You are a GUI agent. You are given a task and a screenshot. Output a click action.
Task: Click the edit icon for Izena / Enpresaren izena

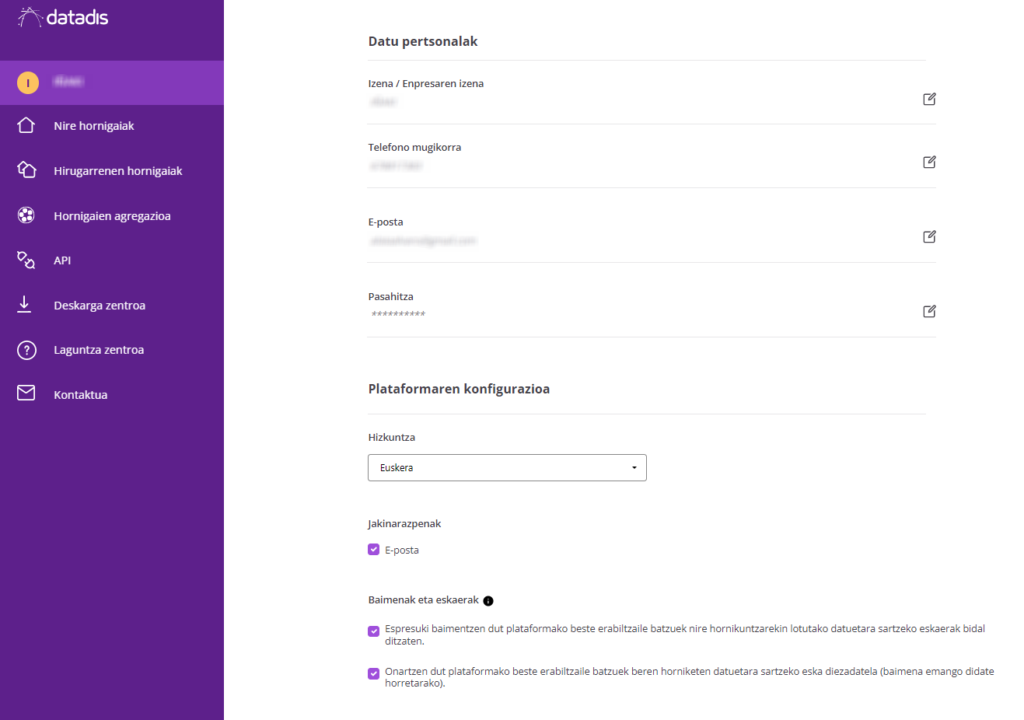click(x=929, y=99)
